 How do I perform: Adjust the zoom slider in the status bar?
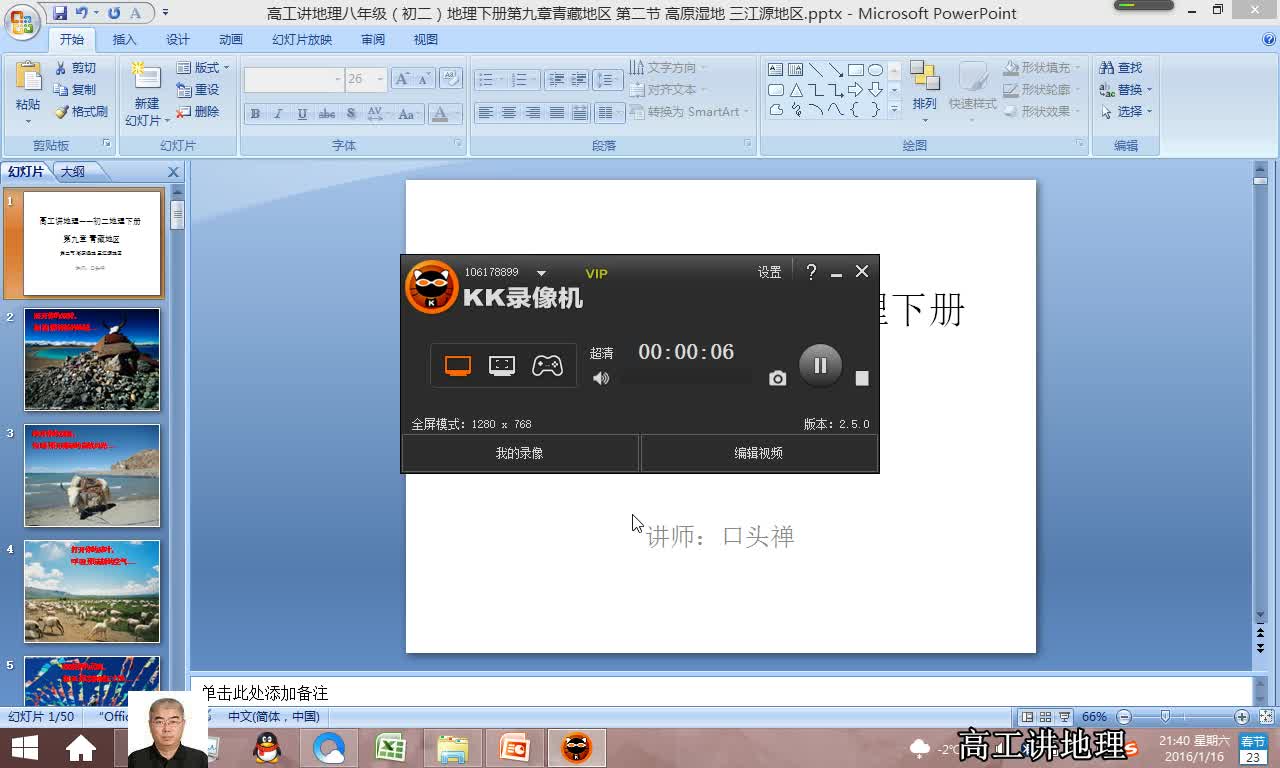pyautogui.click(x=1165, y=717)
